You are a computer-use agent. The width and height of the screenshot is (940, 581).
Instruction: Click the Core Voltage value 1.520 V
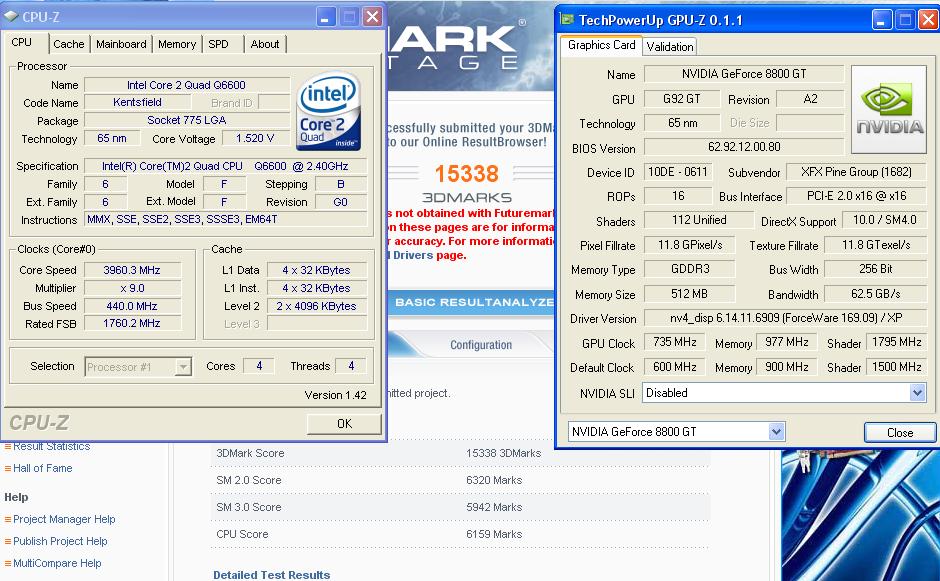255,139
